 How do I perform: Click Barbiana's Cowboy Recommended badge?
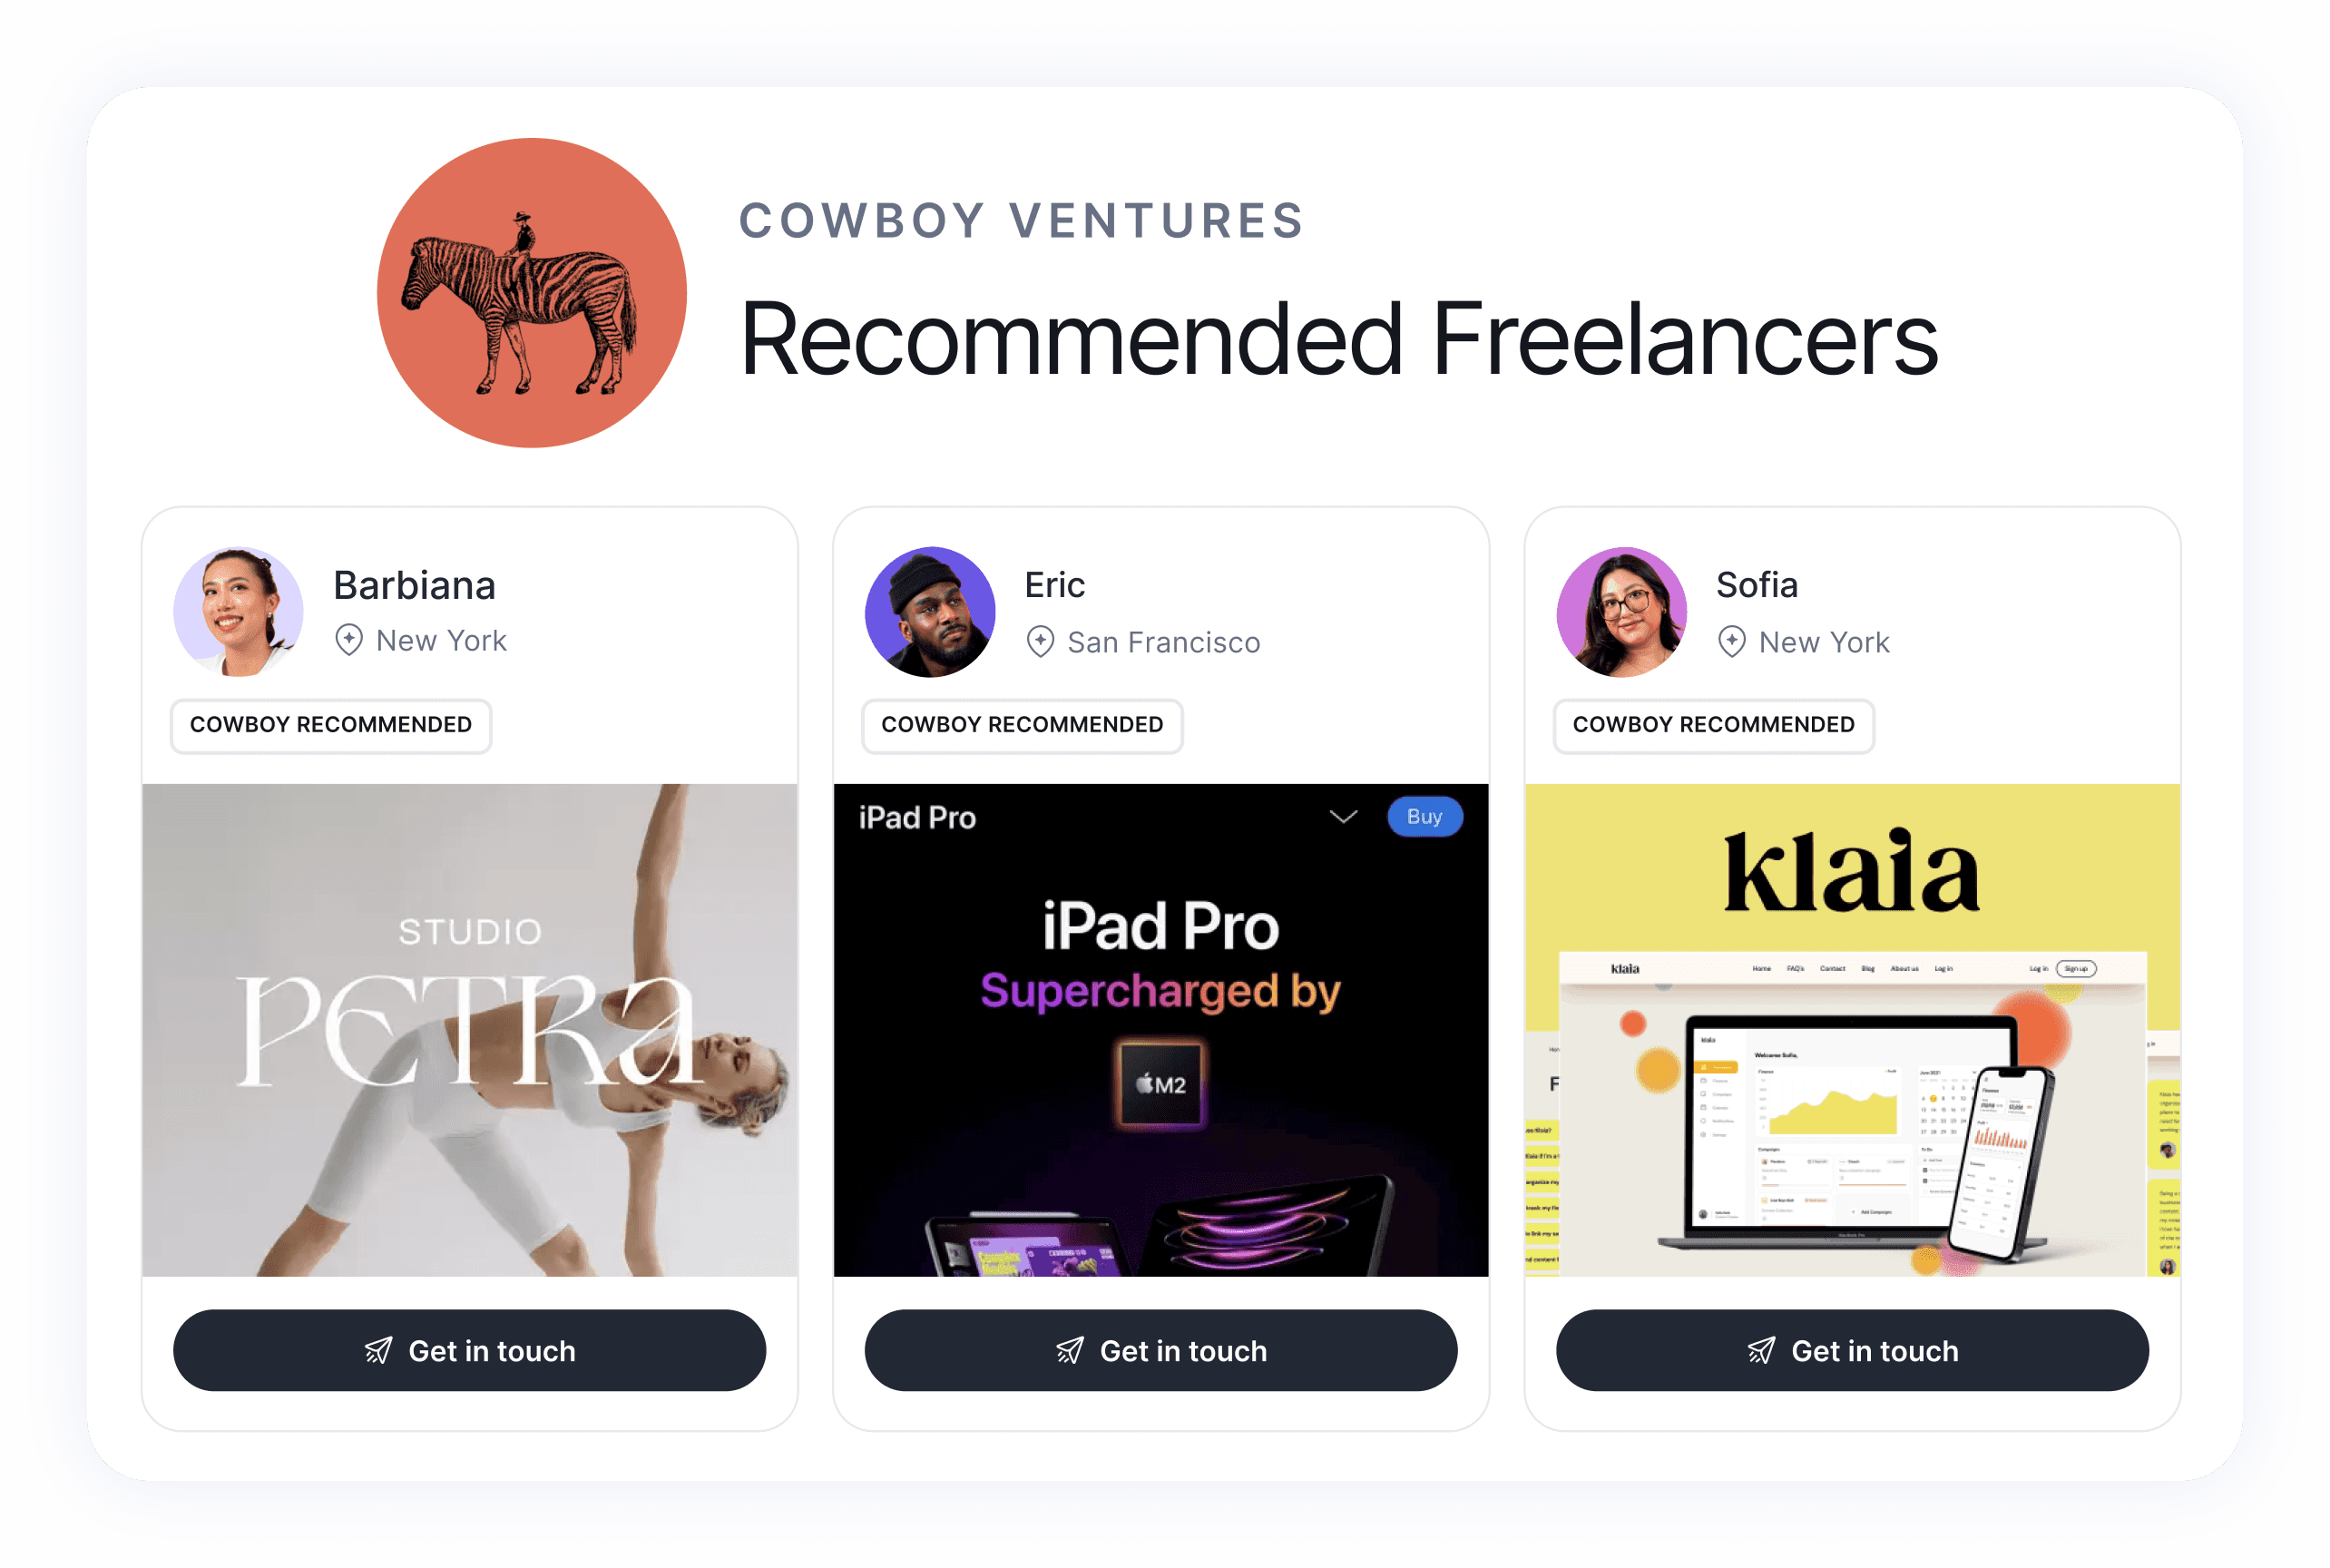[x=331, y=725]
